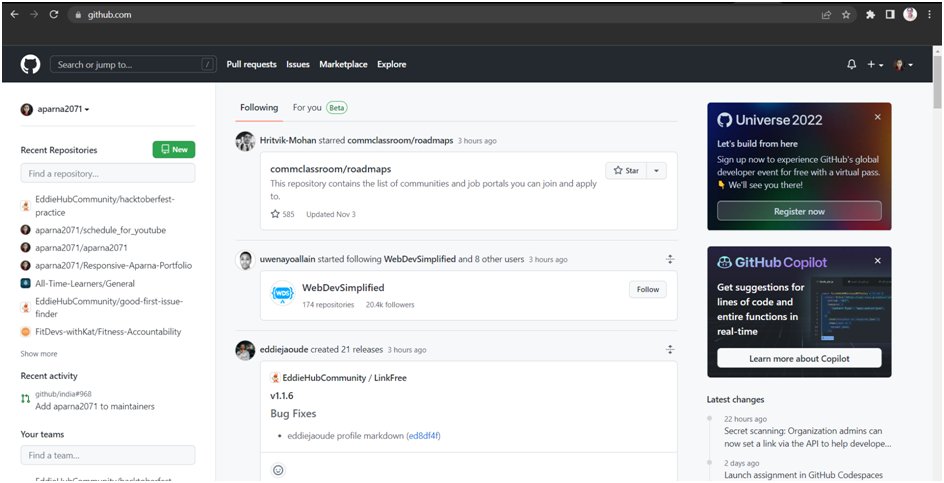Image resolution: width=944 pixels, height=483 pixels.
Task: Open the user avatar menu dropdown in header
Action: (x=903, y=64)
